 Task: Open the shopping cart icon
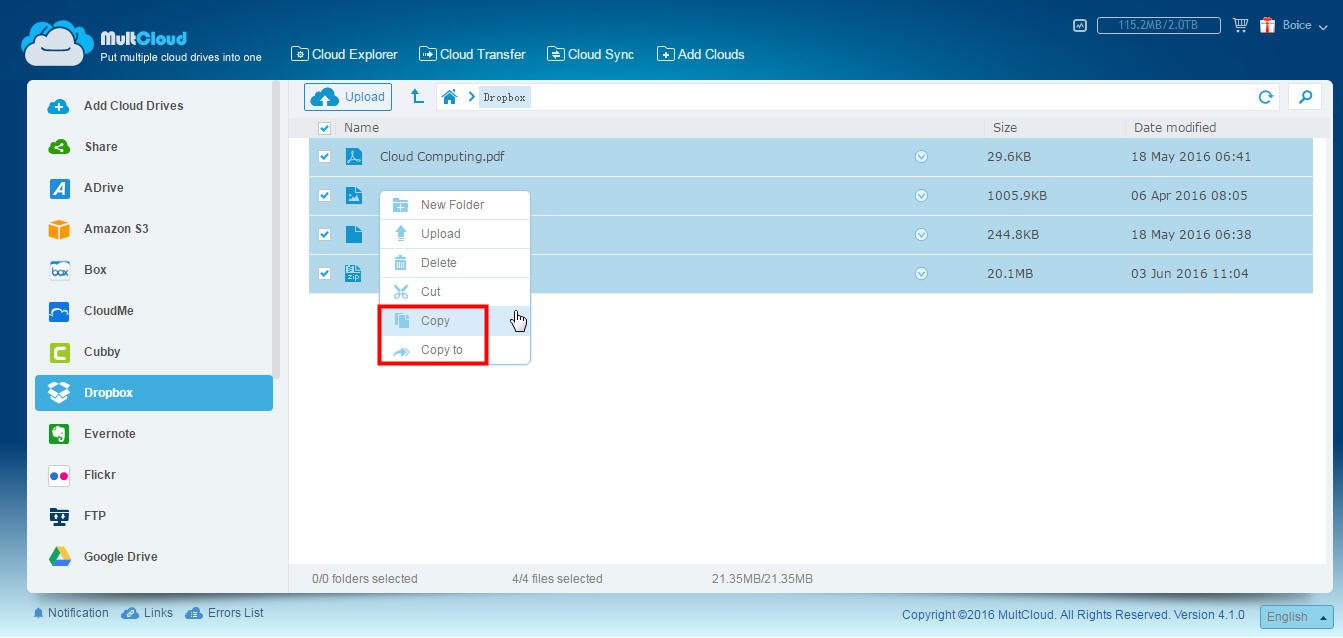click(x=1241, y=25)
